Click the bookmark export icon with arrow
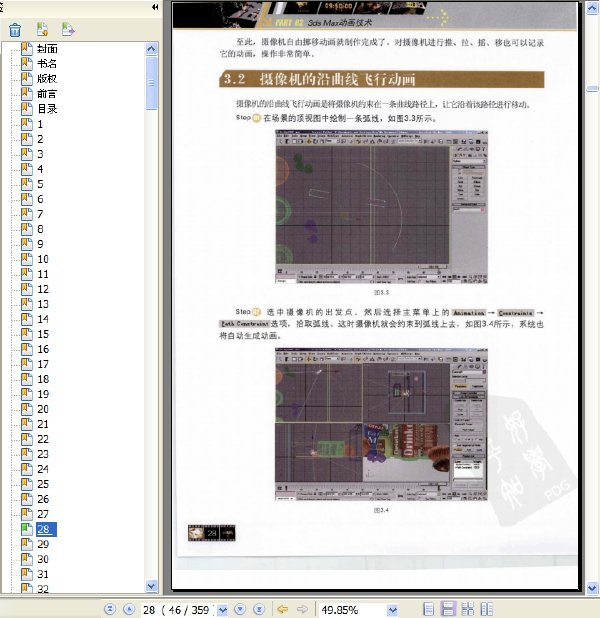 point(67,29)
